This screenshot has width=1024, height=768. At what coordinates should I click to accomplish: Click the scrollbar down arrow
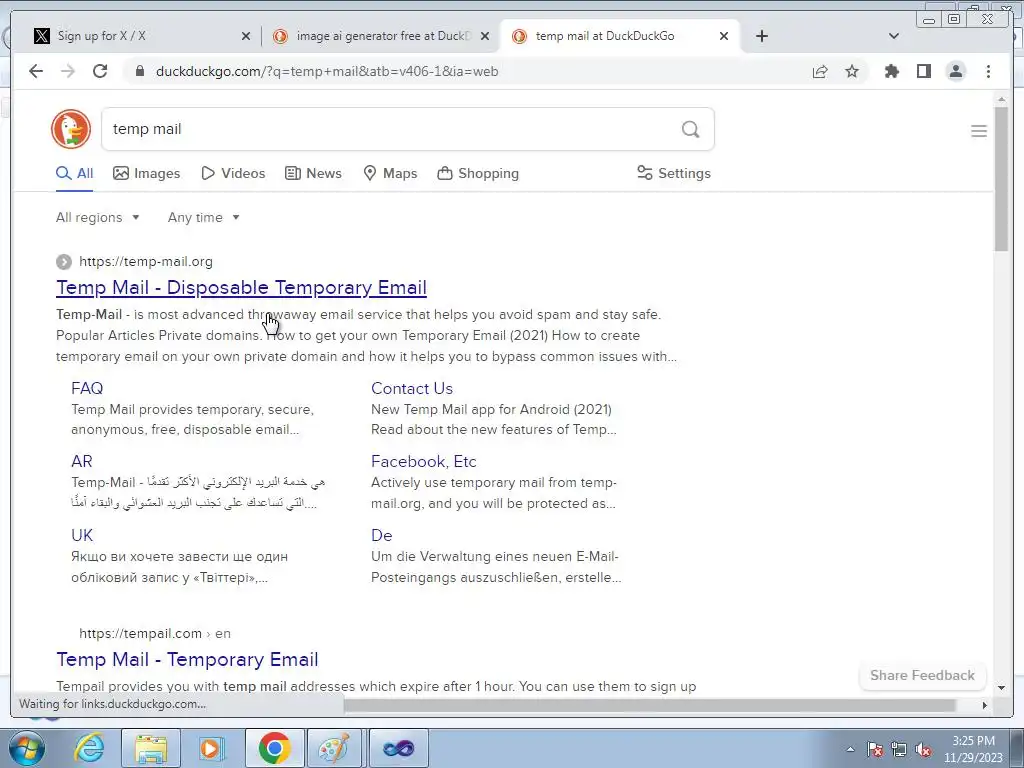pos(1001,688)
